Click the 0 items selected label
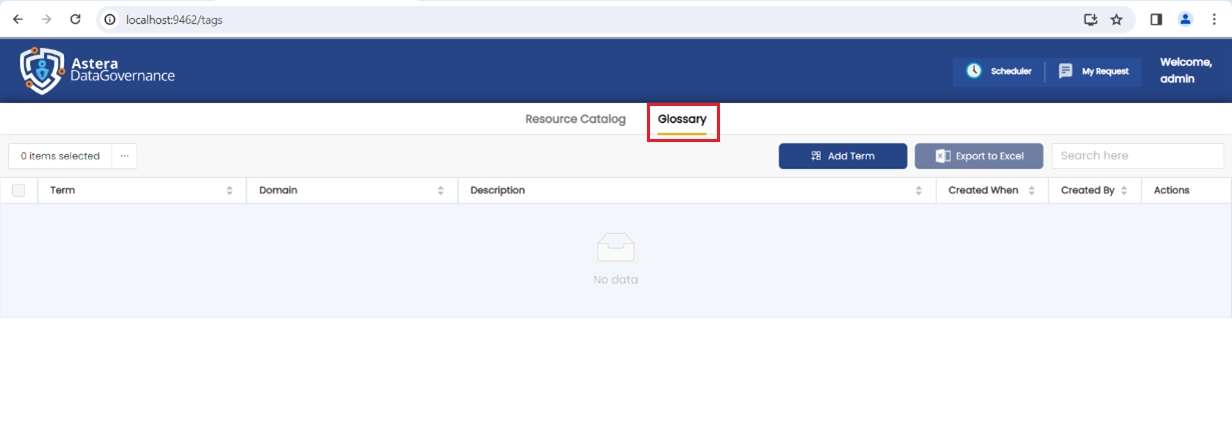The width and height of the screenshot is (1232, 433). (60, 156)
